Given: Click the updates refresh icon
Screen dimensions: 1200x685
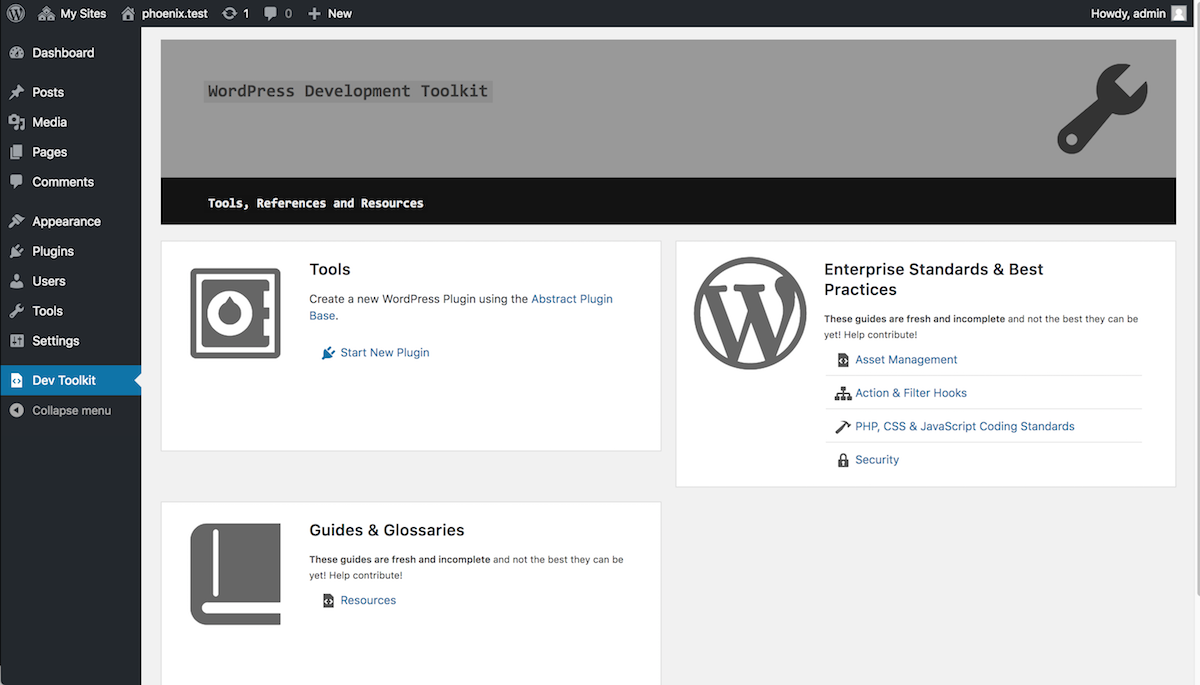Looking at the screenshot, I should 230,13.
